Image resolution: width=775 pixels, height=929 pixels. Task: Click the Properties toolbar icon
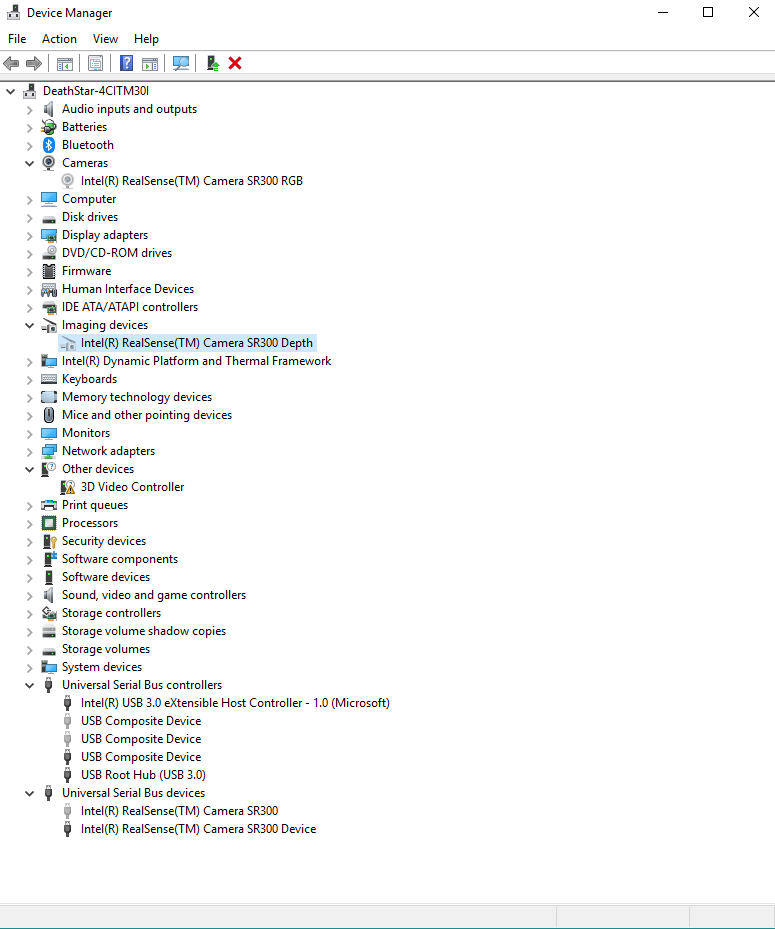[x=95, y=63]
